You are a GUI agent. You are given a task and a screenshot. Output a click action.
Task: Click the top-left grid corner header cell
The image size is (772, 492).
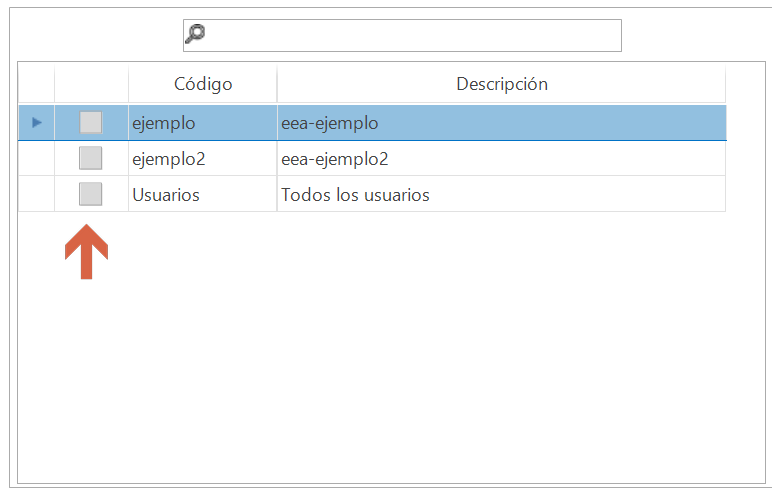37,84
